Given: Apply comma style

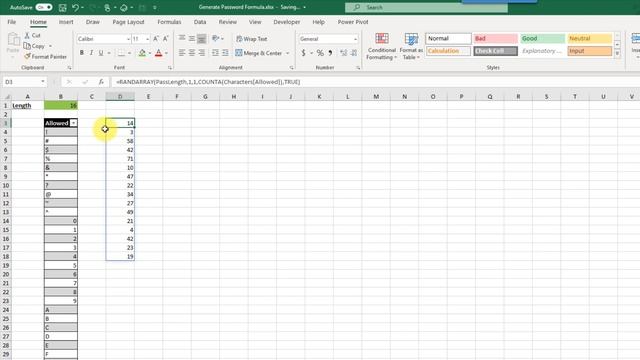Looking at the screenshot, I should pyautogui.click(x=330, y=53).
